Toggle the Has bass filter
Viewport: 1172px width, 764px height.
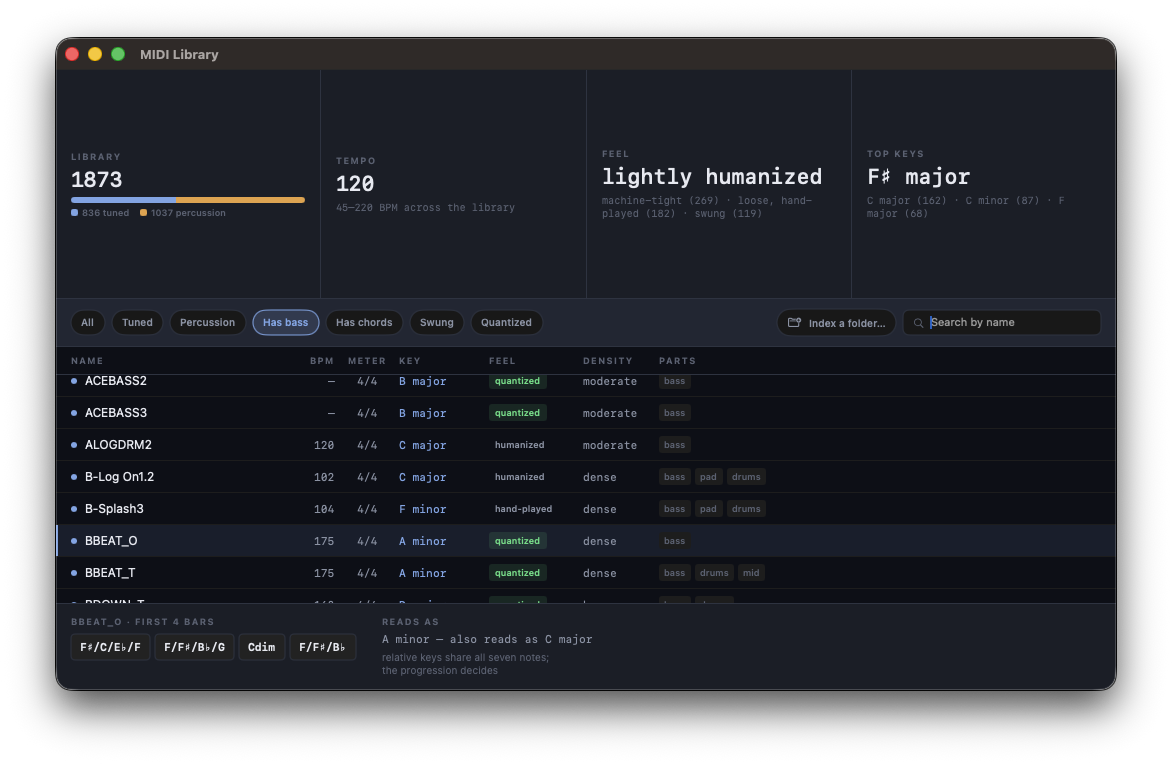(x=286, y=322)
